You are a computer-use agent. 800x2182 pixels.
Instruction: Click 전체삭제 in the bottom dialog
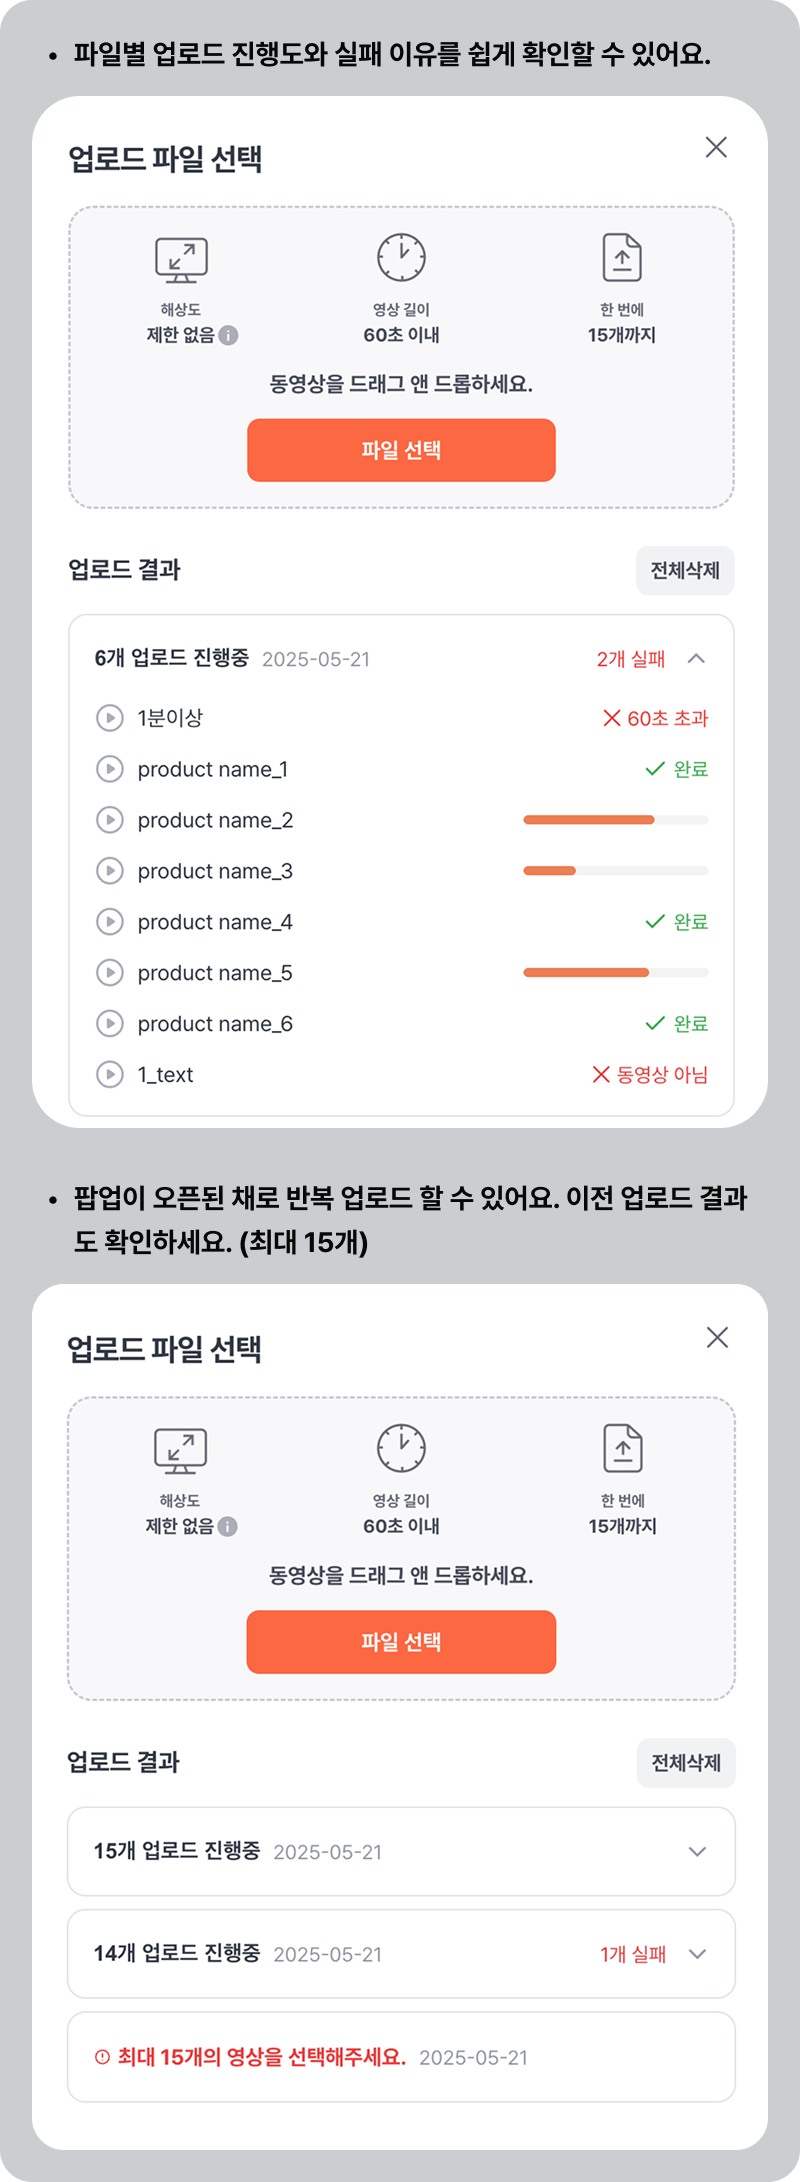coord(686,1763)
